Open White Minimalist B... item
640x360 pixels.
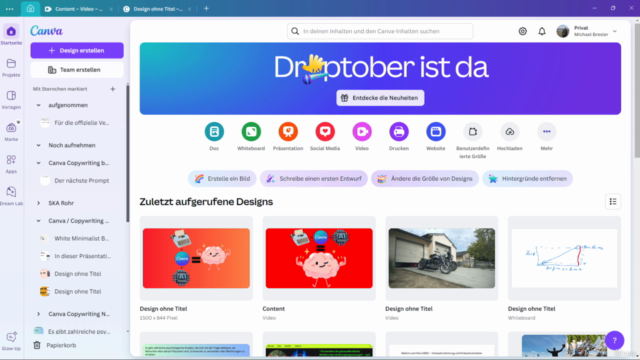(75, 238)
